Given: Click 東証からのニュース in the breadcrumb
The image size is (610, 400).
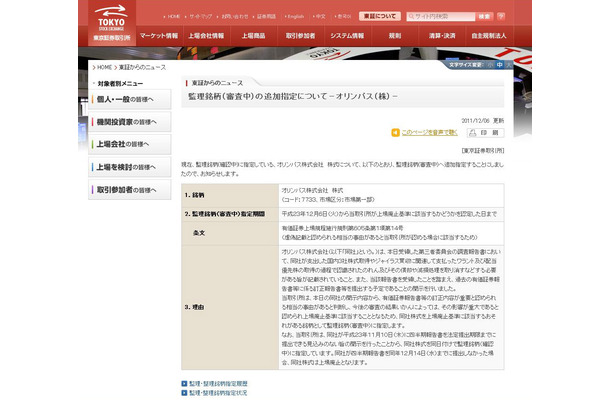Looking at the screenshot, I should pos(142,67).
